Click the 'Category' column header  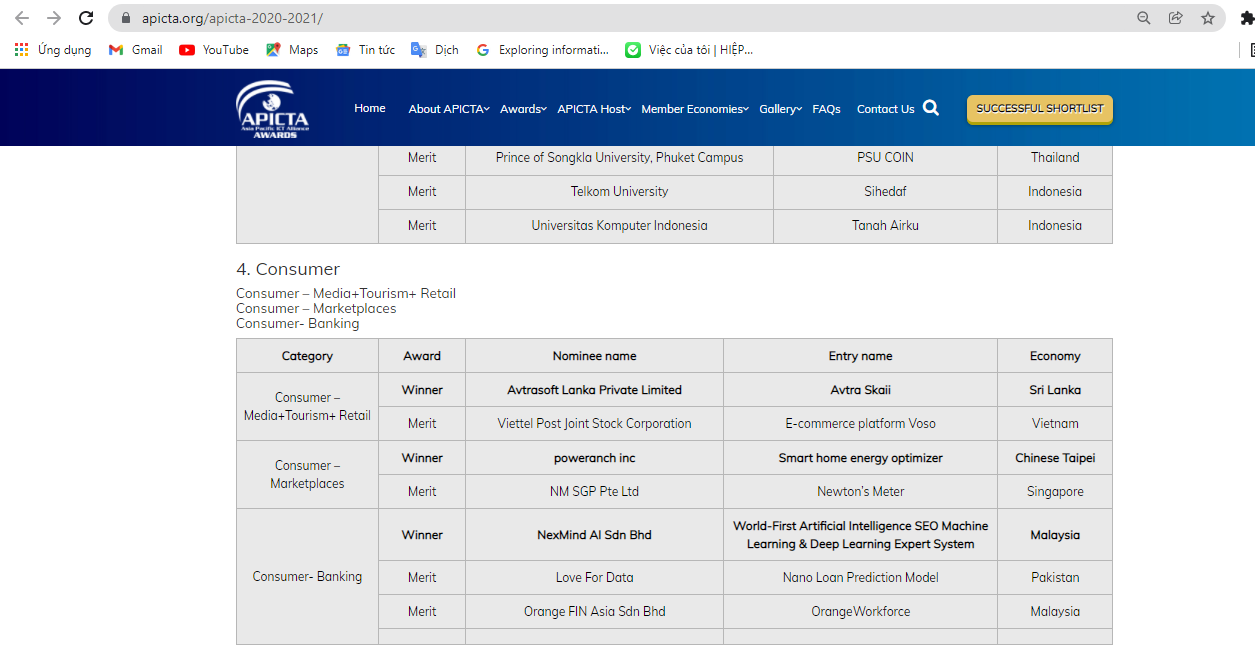[x=307, y=356]
